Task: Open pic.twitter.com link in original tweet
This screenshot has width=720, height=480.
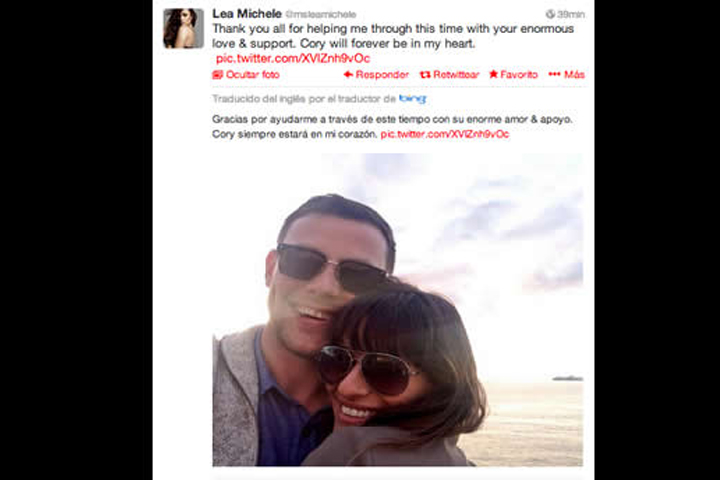Action: point(292,58)
